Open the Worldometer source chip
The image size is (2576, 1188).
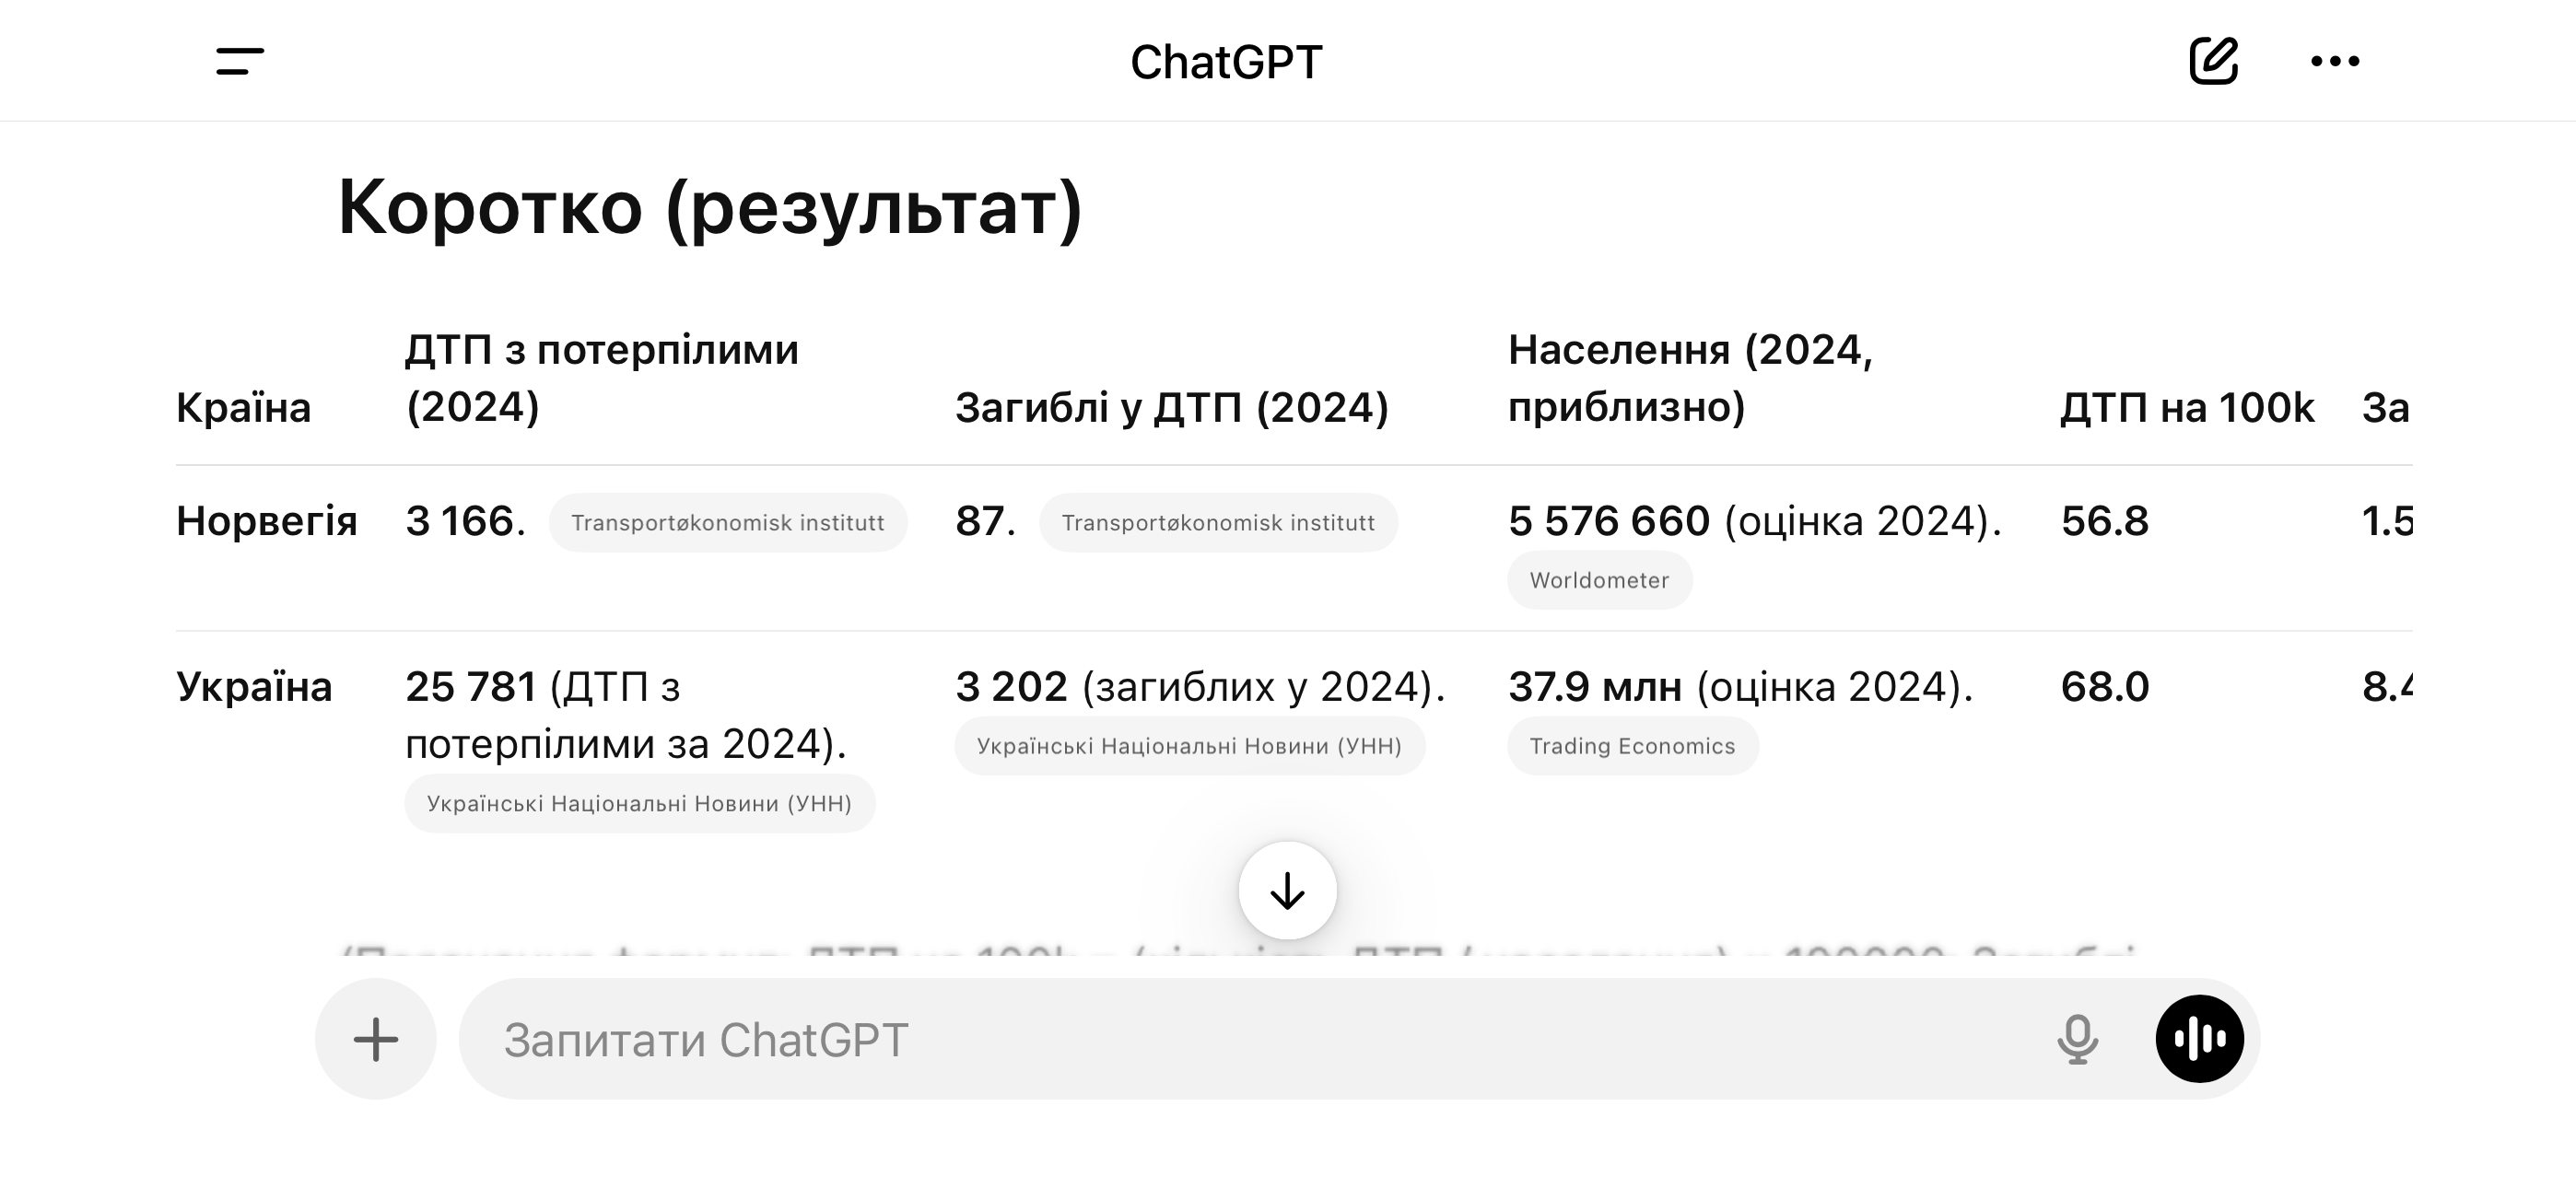pyautogui.click(x=1599, y=580)
